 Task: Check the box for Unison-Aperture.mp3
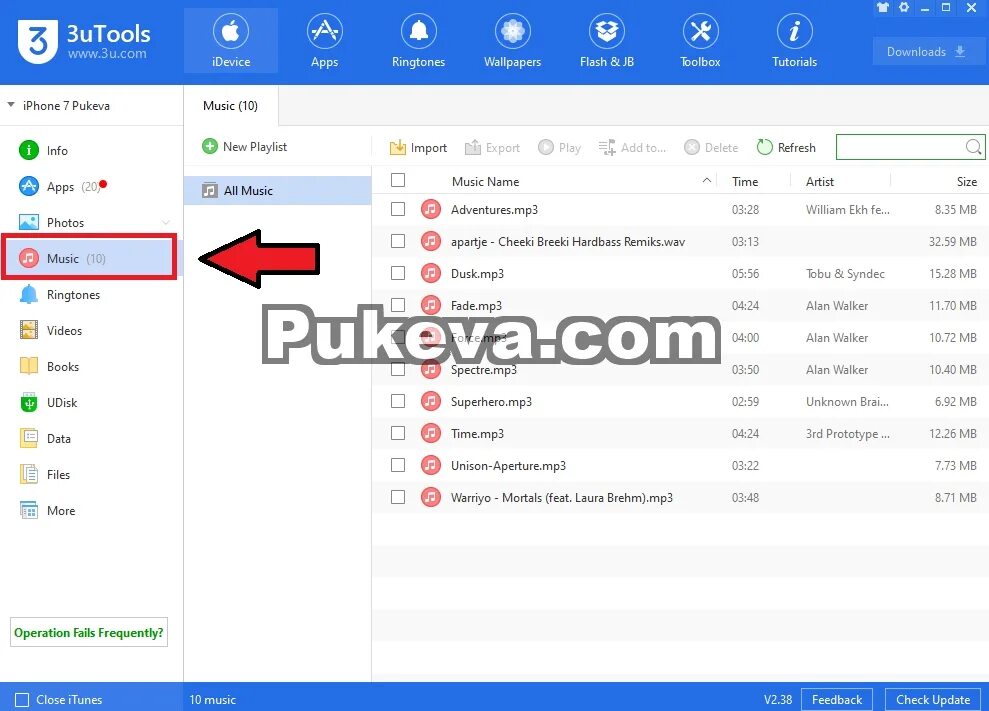tap(397, 466)
